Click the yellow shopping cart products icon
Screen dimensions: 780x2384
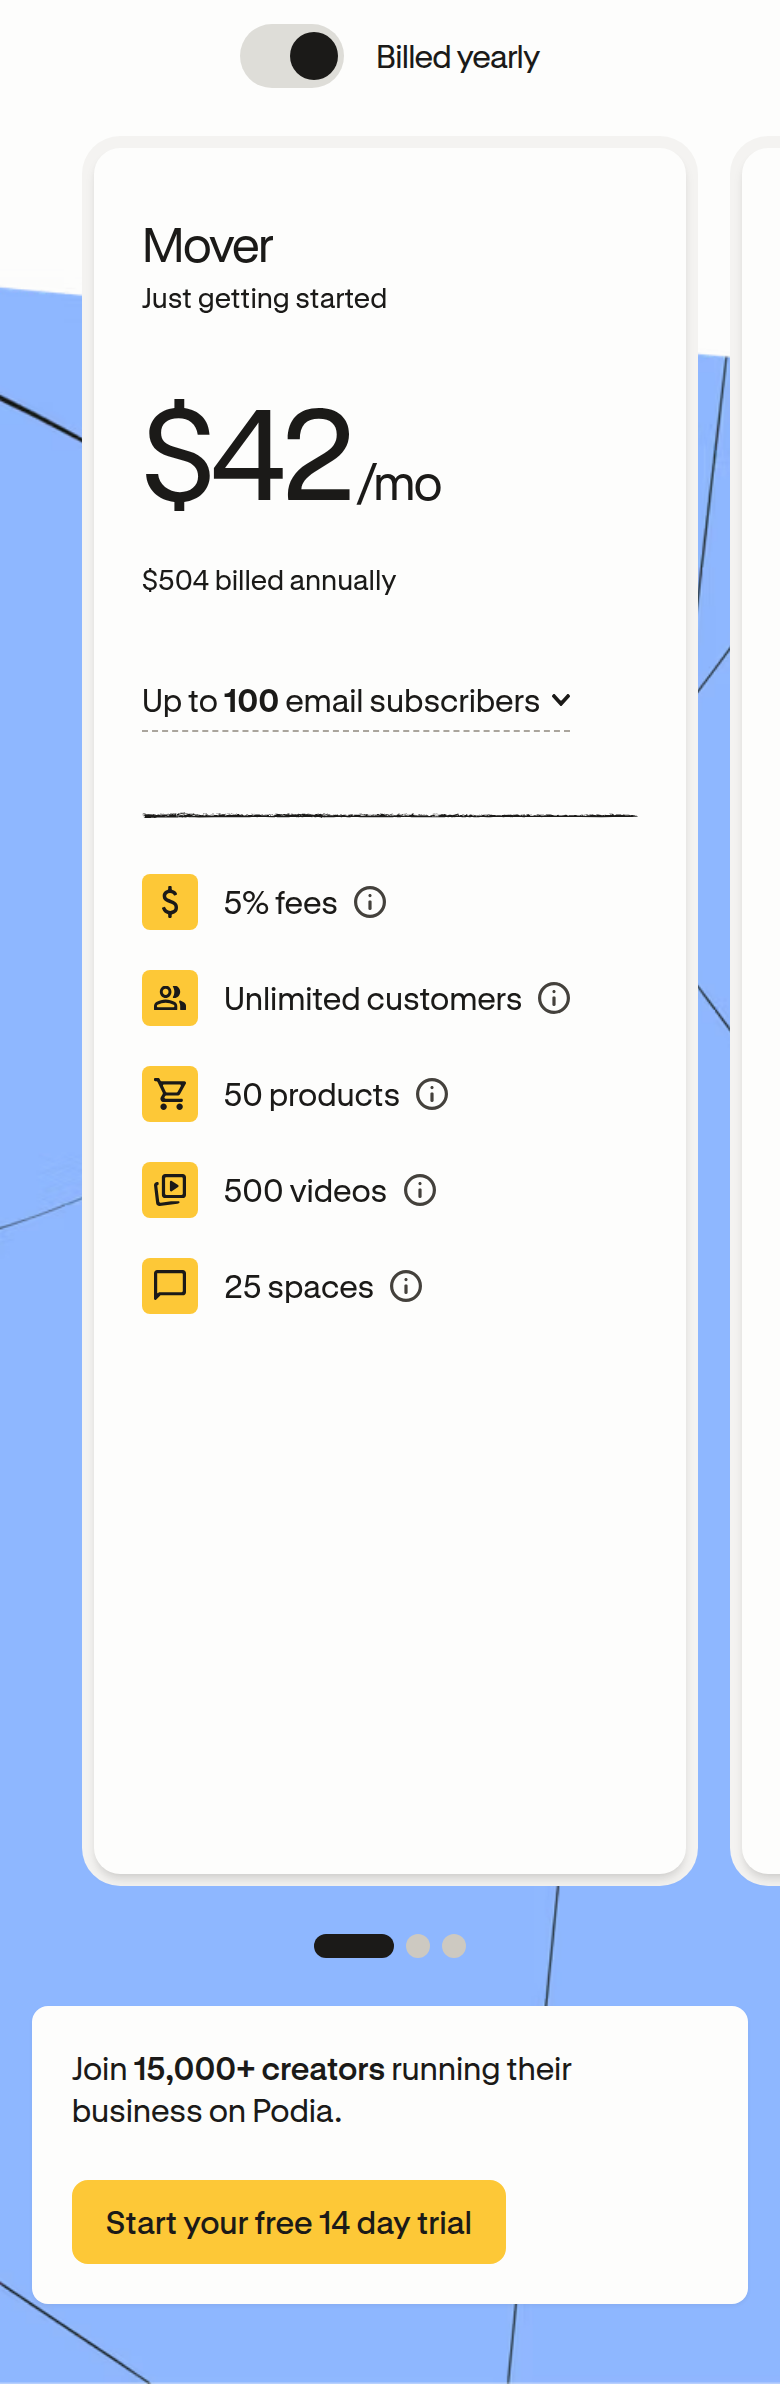pos(170,1094)
